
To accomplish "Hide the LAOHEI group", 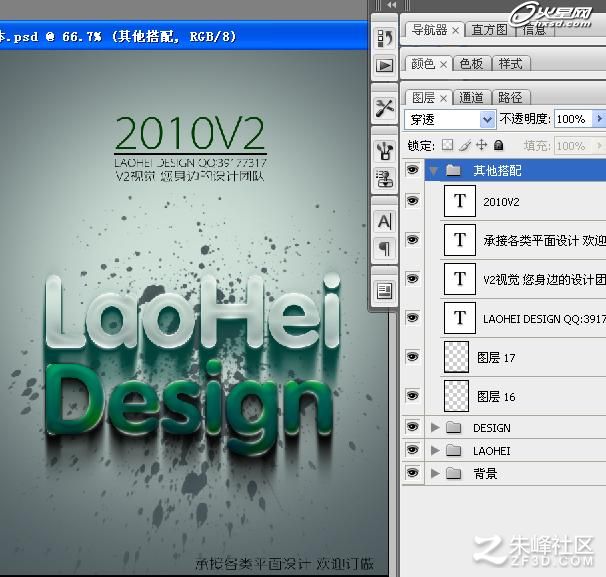I will [412, 449].
